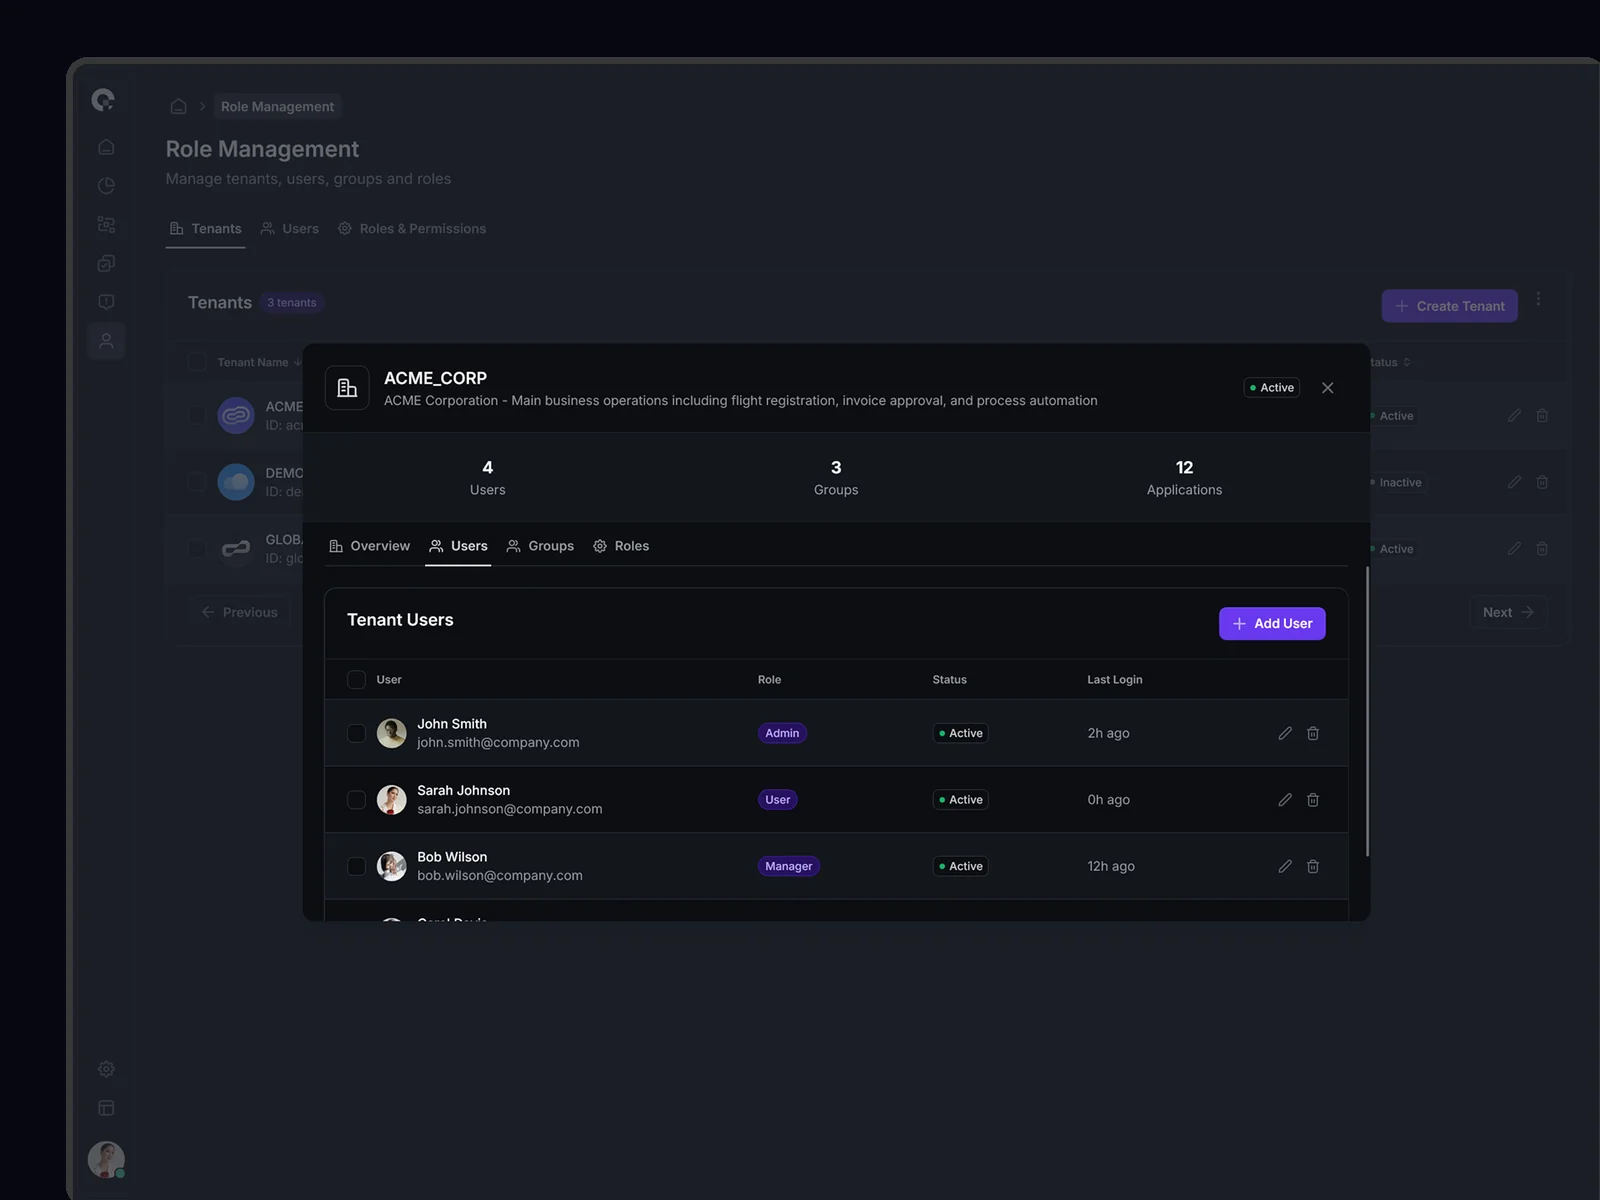Viewport: 1600px width, 1200px height.
Task: Click the dialog's vertical scrollbar
Action: click(1367, 710)
